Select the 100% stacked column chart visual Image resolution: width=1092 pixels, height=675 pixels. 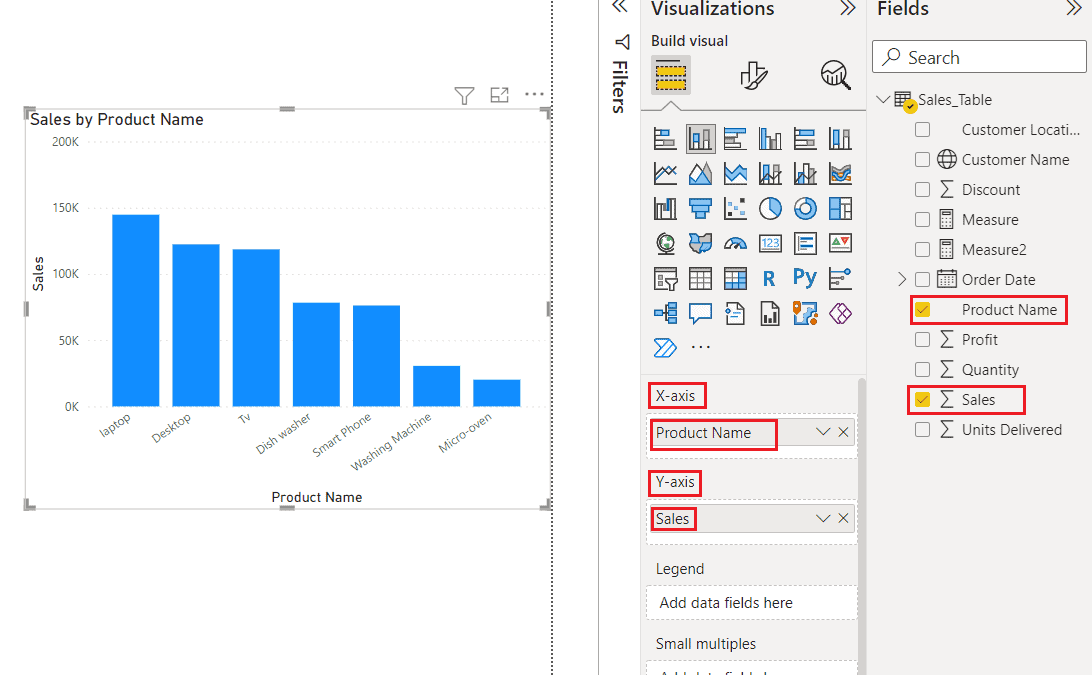(840, 139)
